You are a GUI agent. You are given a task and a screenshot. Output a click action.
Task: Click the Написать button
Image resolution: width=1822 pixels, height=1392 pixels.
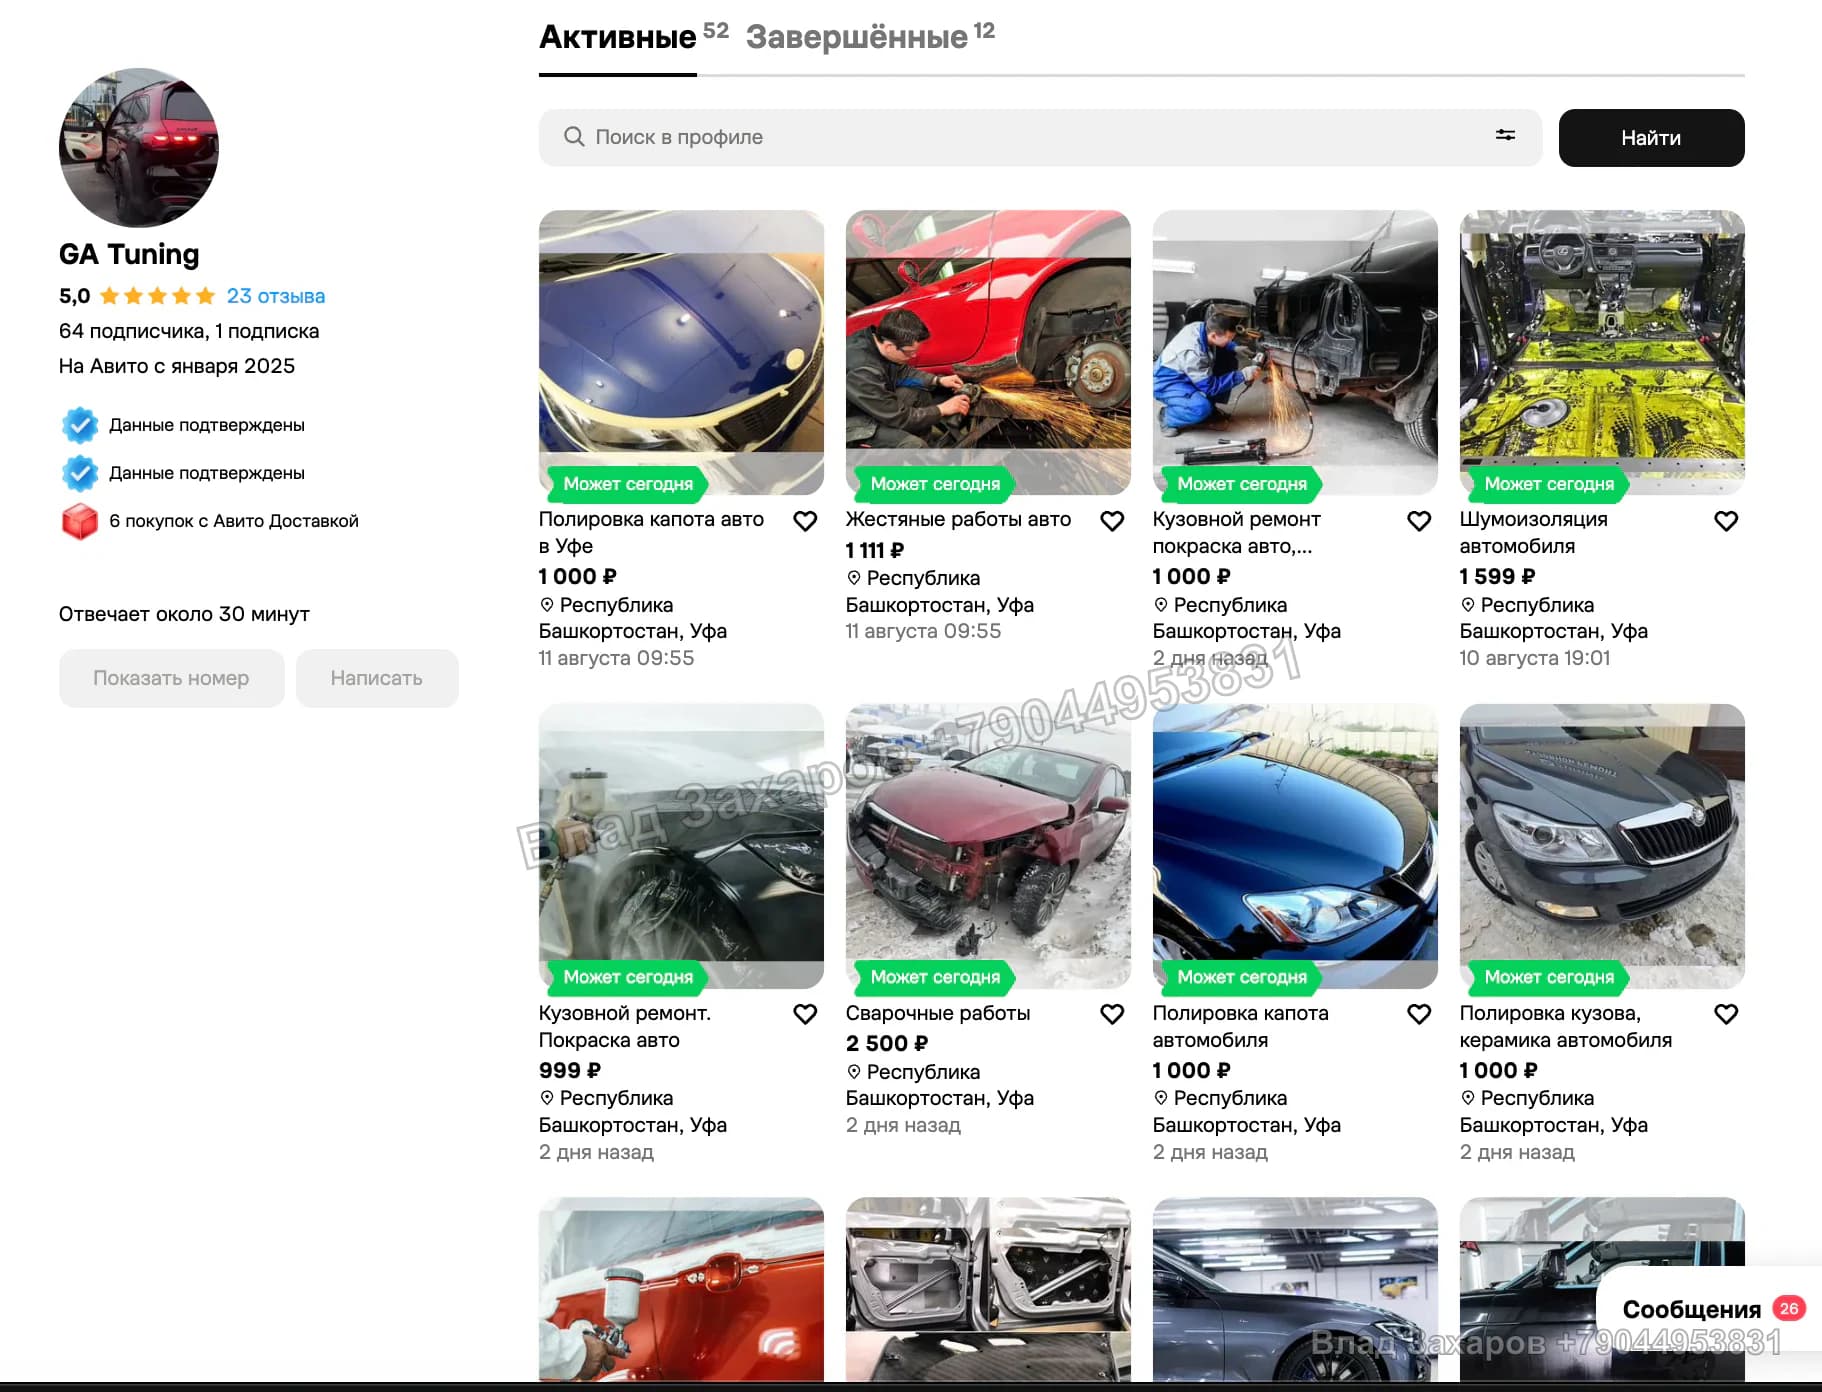pos(377,678)
